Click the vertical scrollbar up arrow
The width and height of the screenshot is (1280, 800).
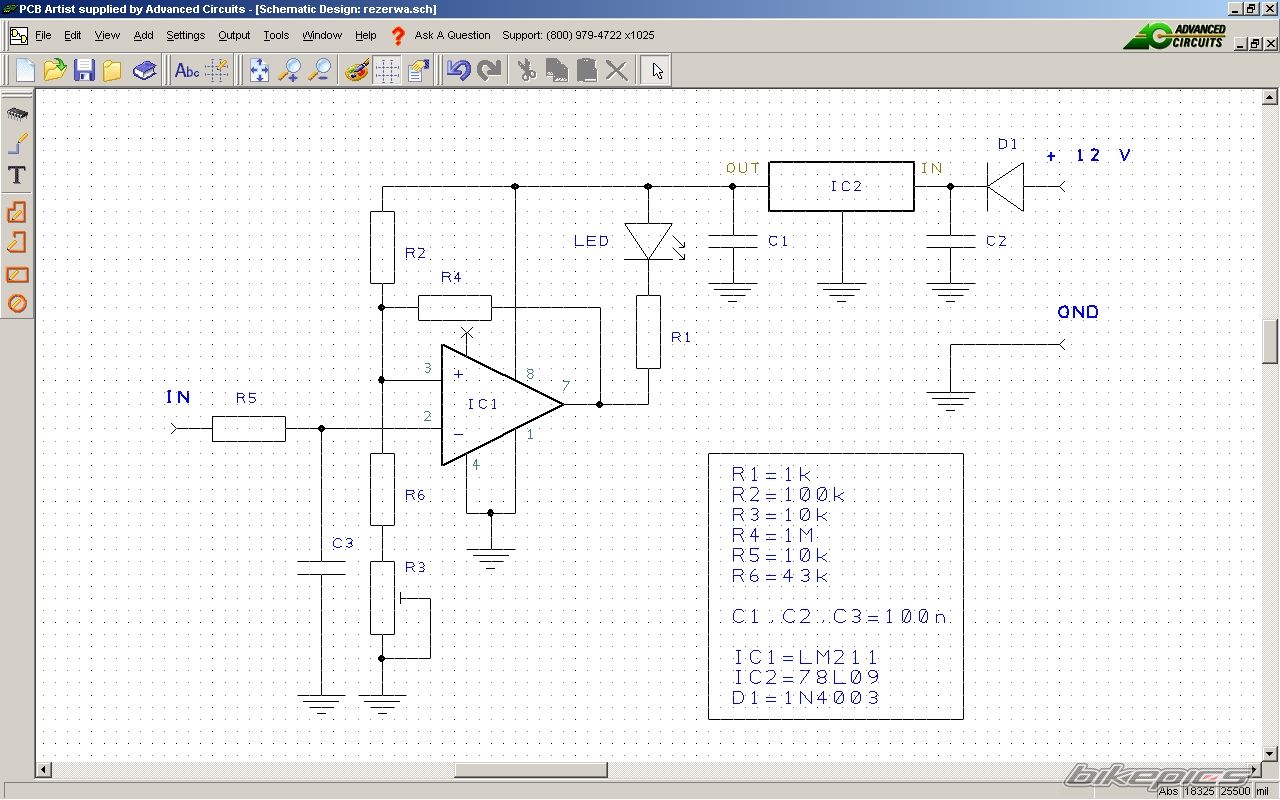[x=1270, y=97]
